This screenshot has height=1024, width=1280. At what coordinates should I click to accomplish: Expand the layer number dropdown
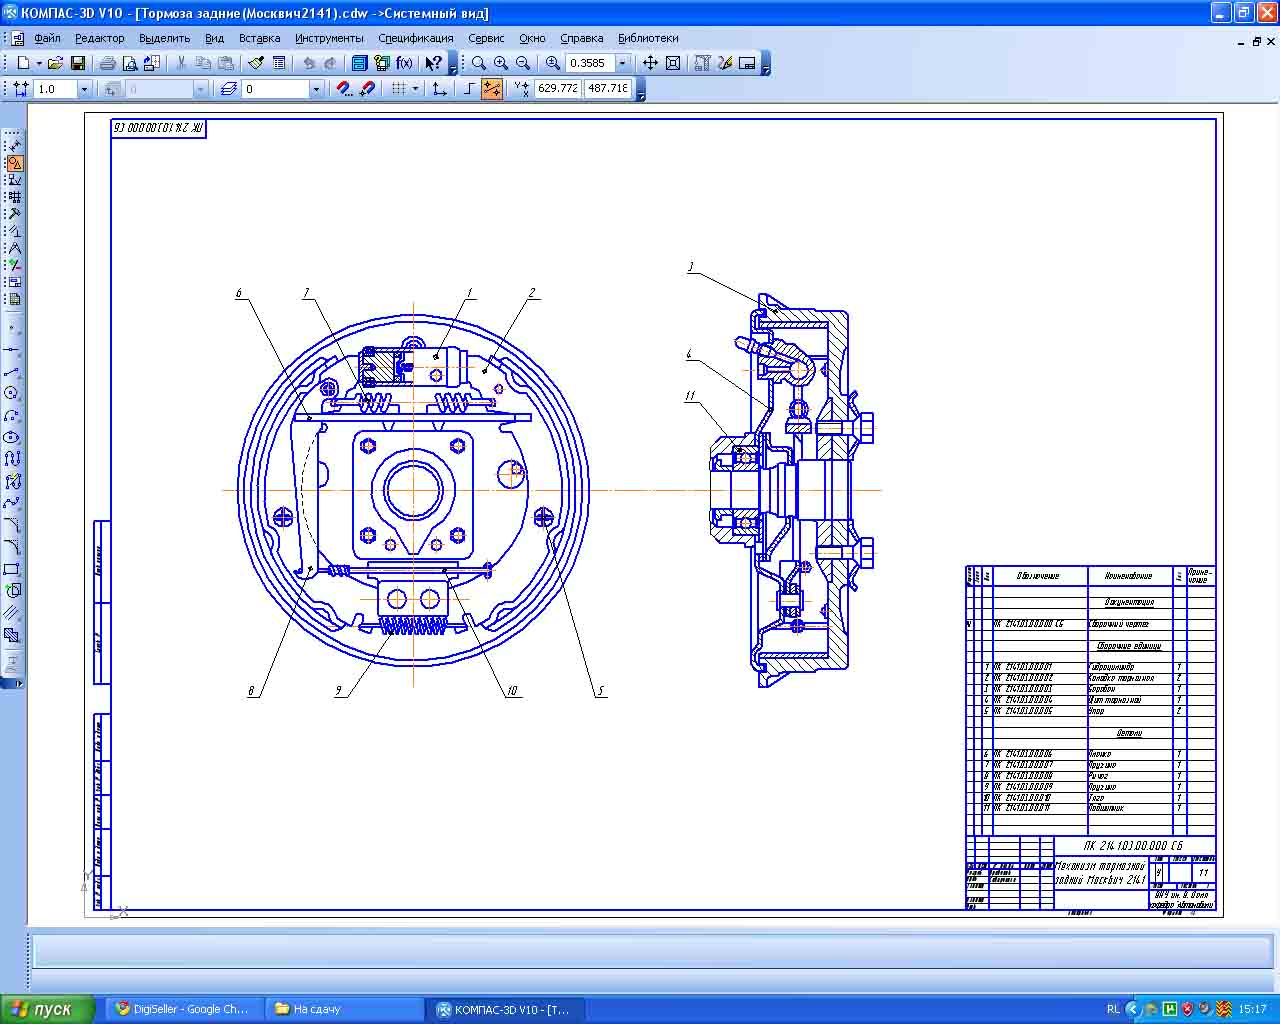click(x=316, y=89)
